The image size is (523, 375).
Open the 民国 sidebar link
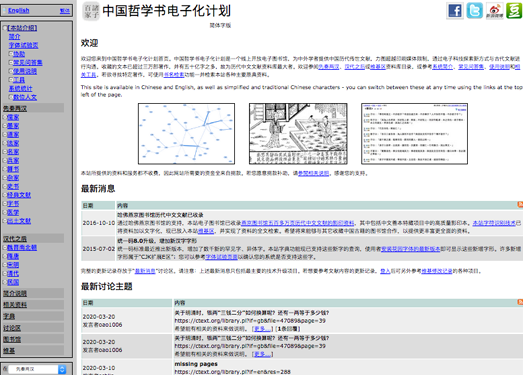coord(13,282)
